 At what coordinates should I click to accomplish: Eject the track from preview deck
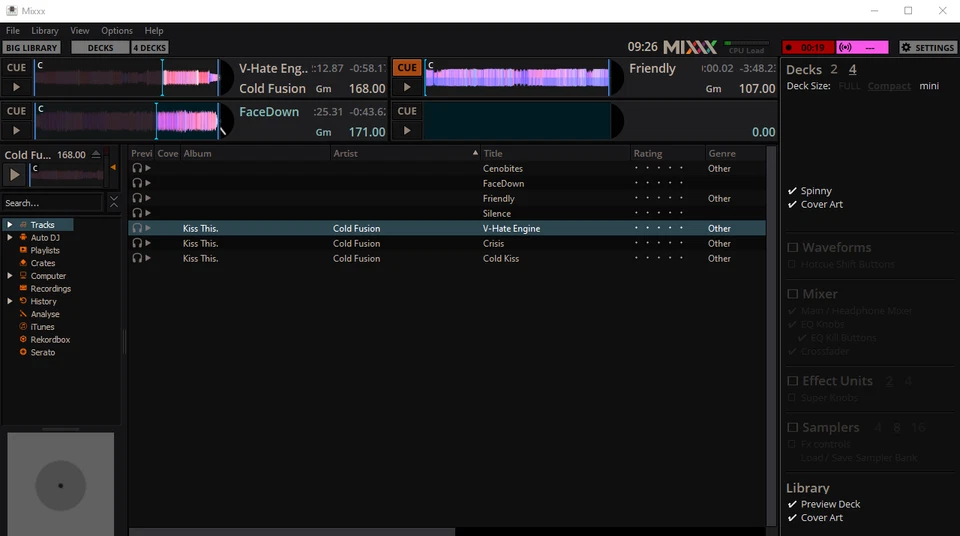[96, 154]
